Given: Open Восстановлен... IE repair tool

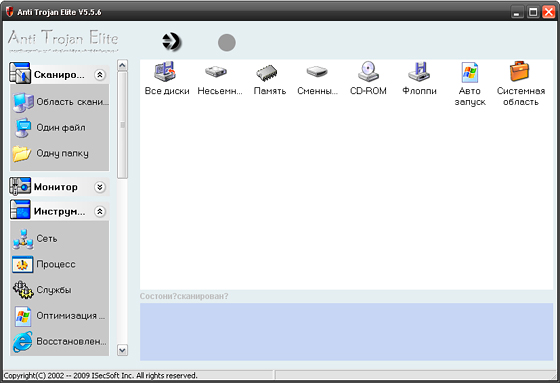Looking at the screenshot, I should 60,342.
